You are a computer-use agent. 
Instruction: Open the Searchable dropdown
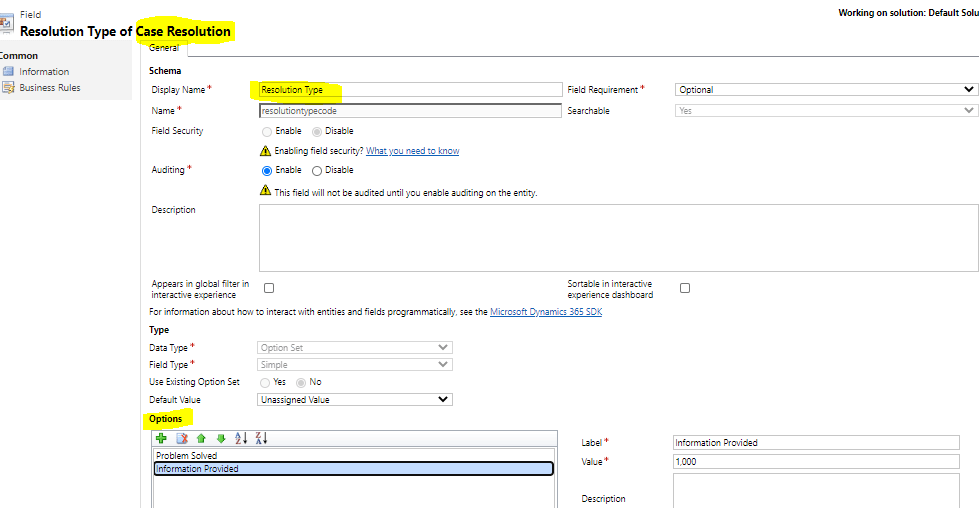coord(826,111)
